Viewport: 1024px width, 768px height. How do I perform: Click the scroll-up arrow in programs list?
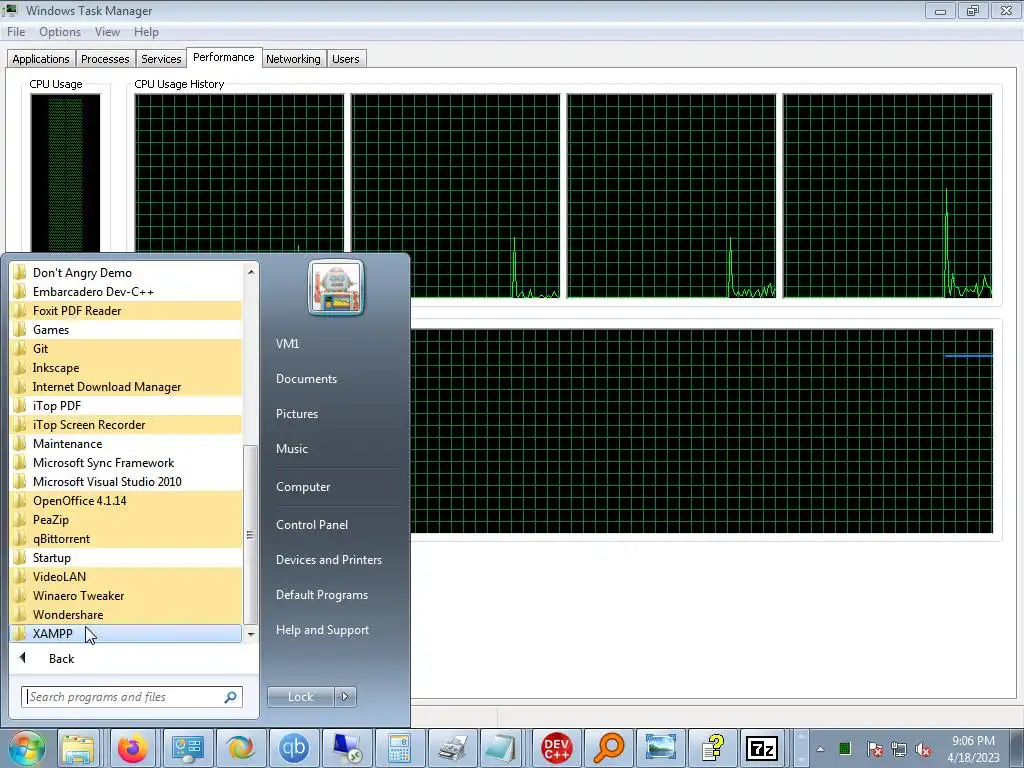point(251,271)
